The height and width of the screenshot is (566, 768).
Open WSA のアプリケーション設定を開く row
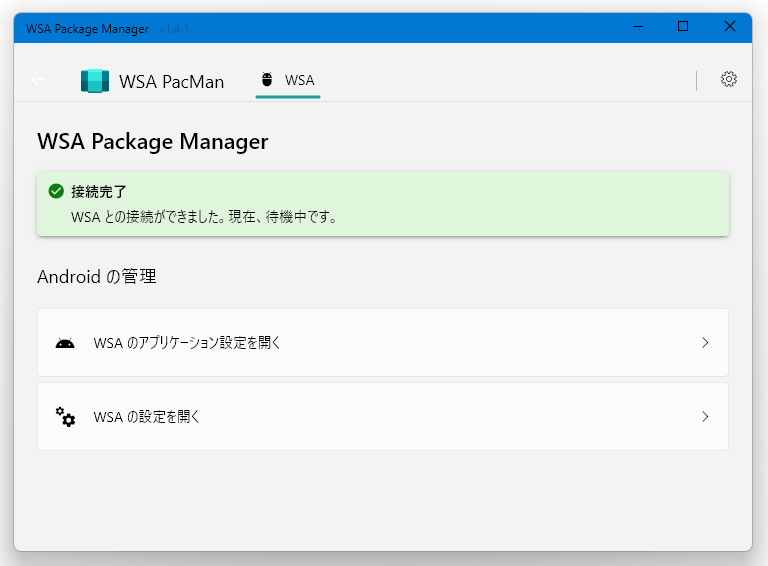pyautogui.click(x=383, y=343)
